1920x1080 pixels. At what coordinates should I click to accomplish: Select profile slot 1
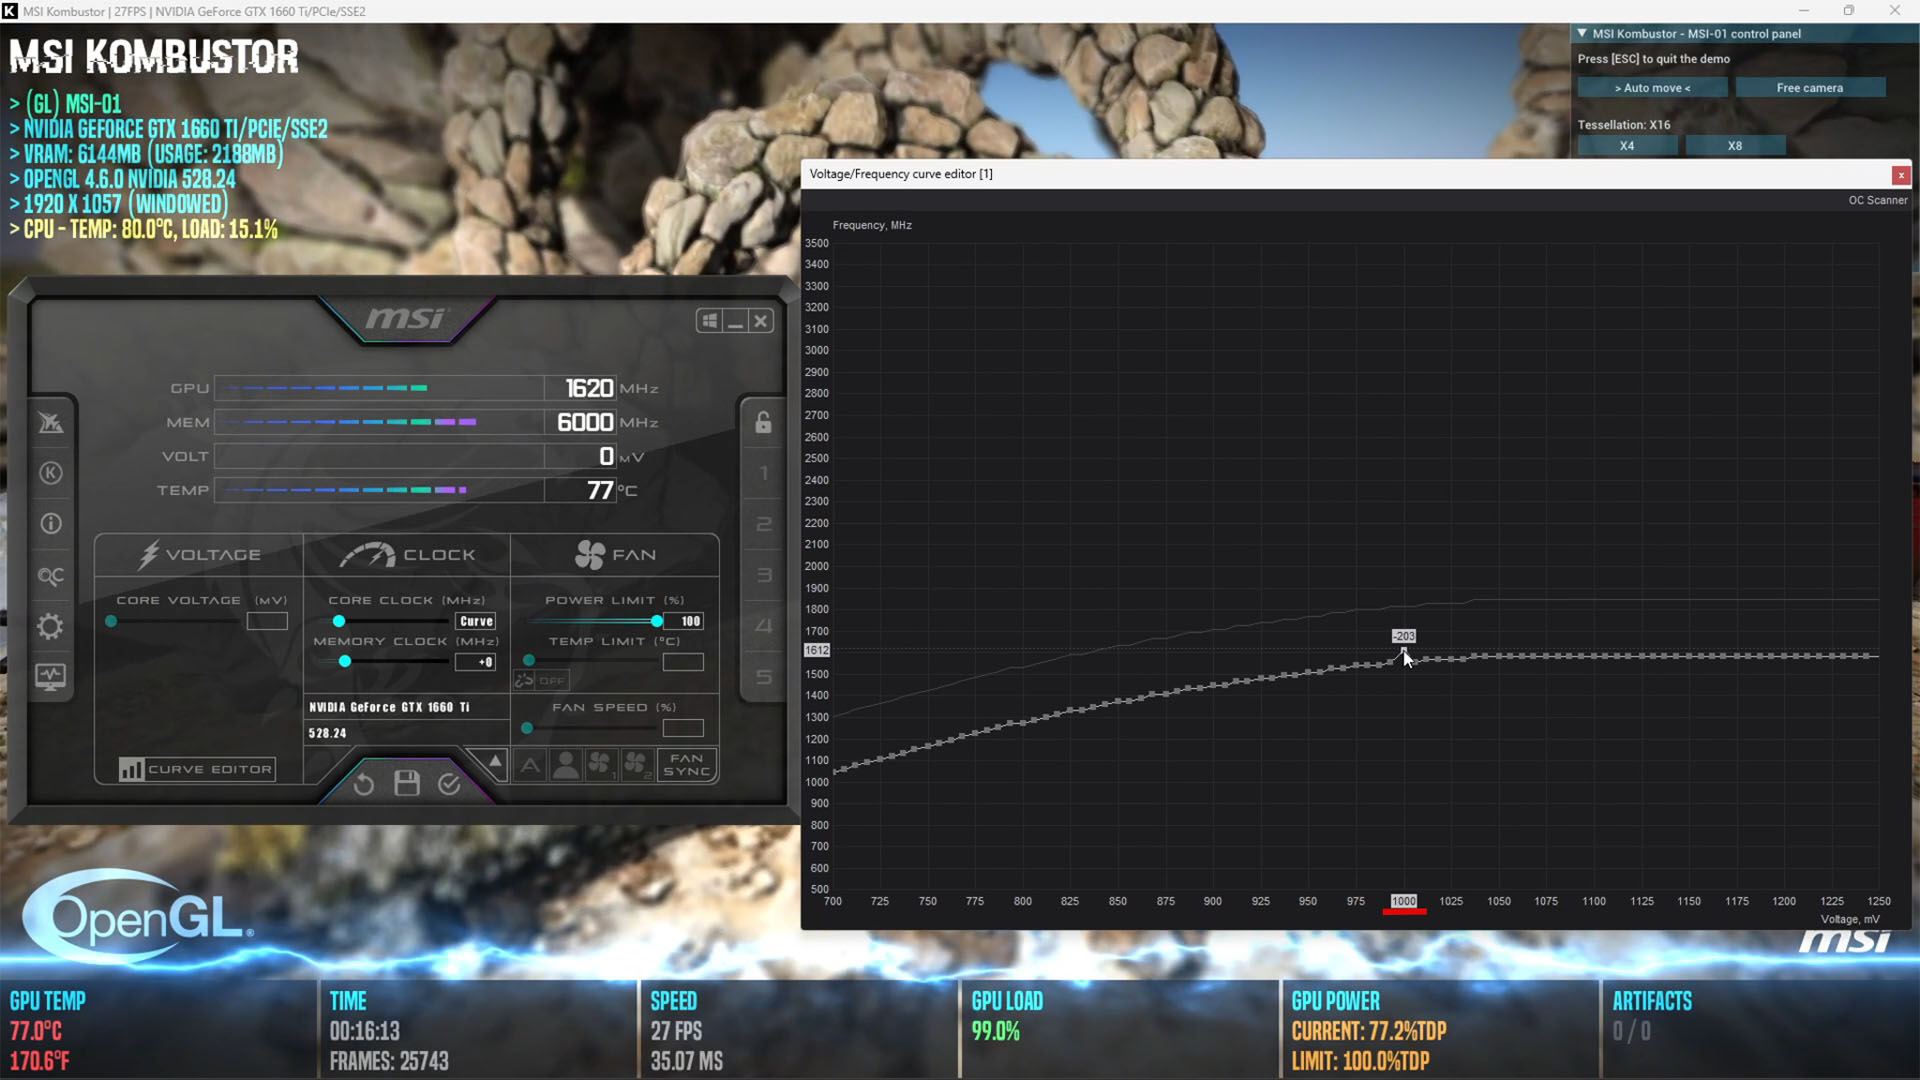click(x=764, y=473)
